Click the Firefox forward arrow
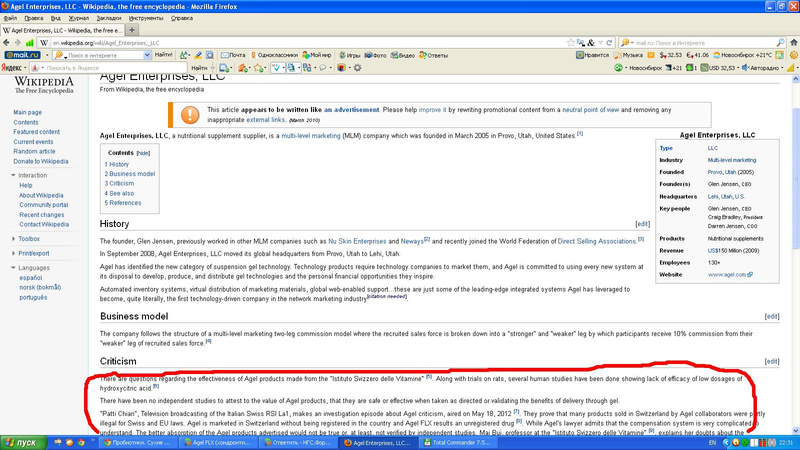The width and height of the screenshot is (800, 450). tap(17, 43)
